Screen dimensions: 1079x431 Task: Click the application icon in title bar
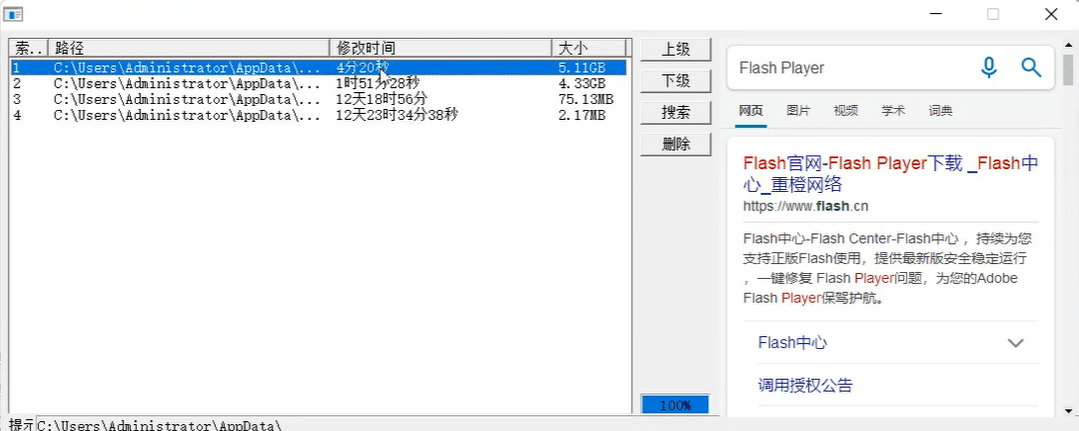(x=14, y=14)
